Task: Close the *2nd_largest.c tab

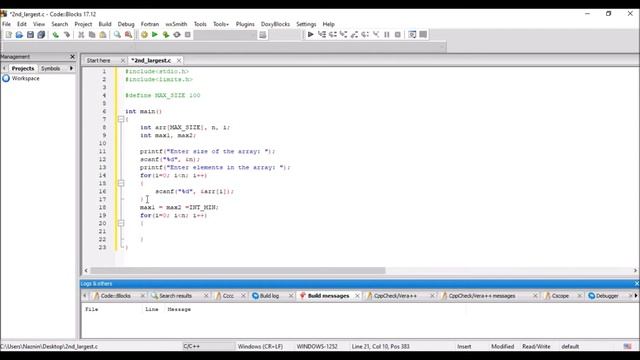Action: (x=179, y=60)
